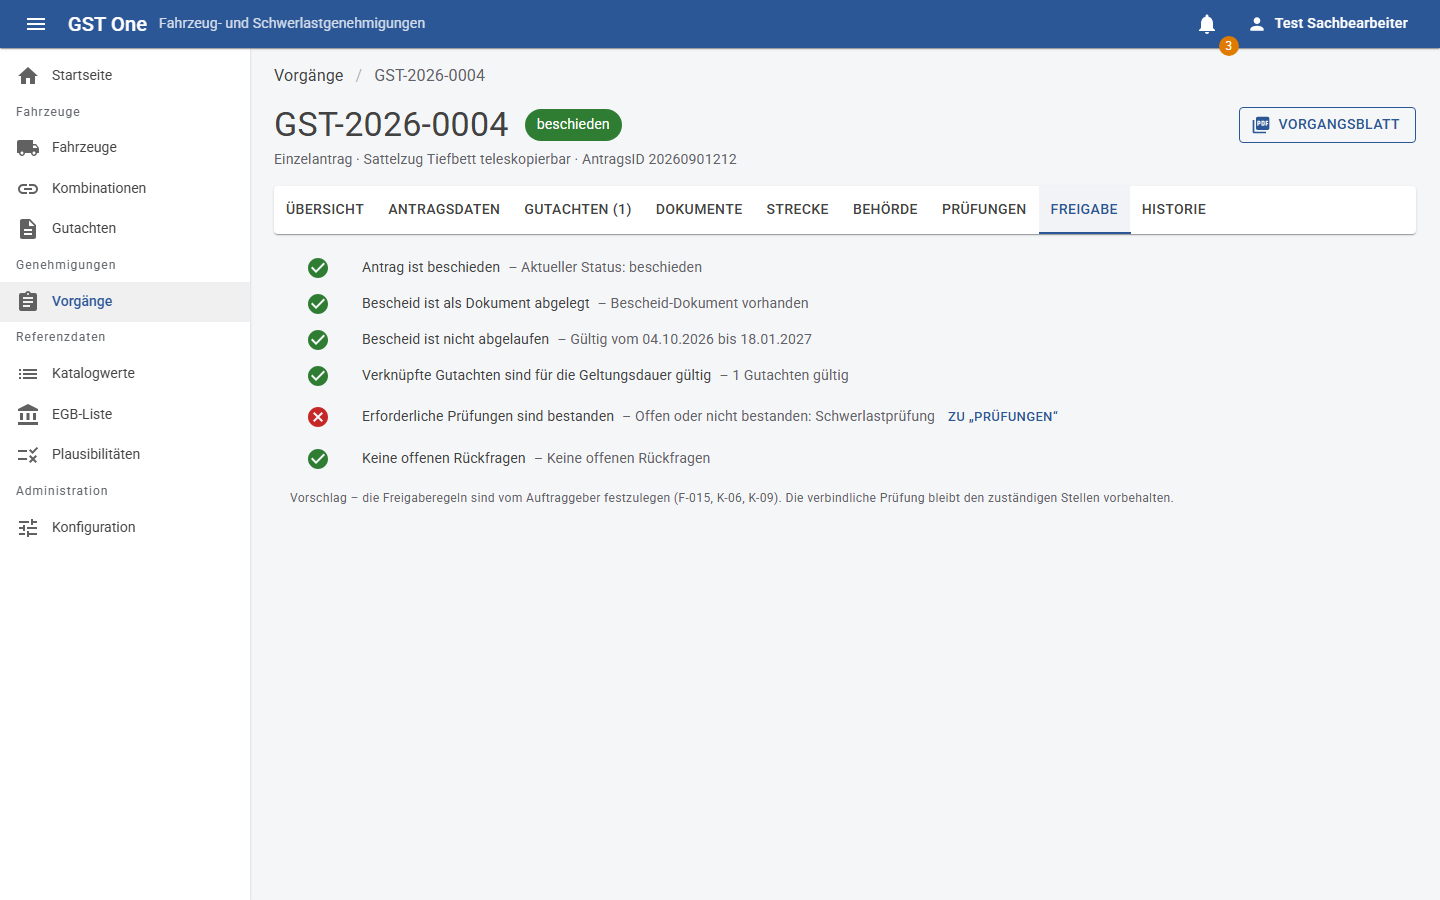This screenshot has width=1440, height=900.
Task: Click green check beside 'Keine offenen Rückfragen'
Action: point(318,459)
